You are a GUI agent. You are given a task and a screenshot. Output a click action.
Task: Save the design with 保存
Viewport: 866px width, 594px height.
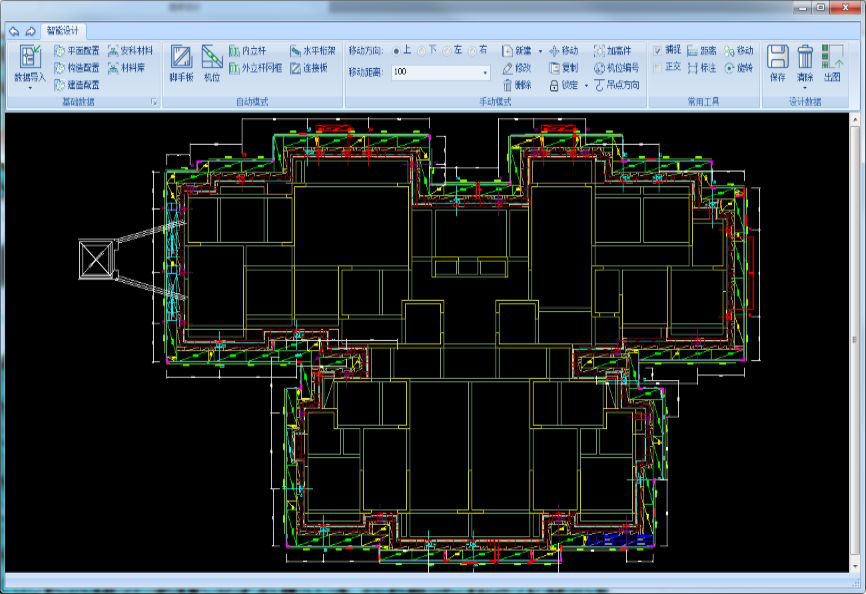coord(778,63)
